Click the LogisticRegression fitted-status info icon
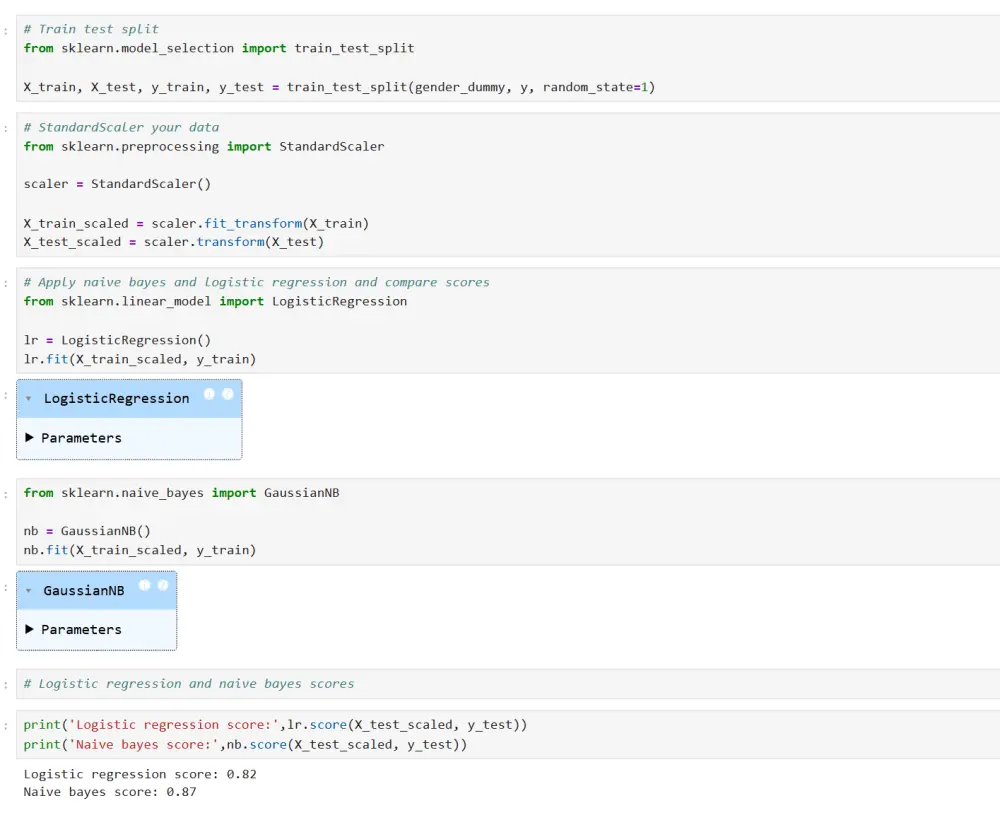The width and height of the screenshot is (1000, 820). click(228, 394)
